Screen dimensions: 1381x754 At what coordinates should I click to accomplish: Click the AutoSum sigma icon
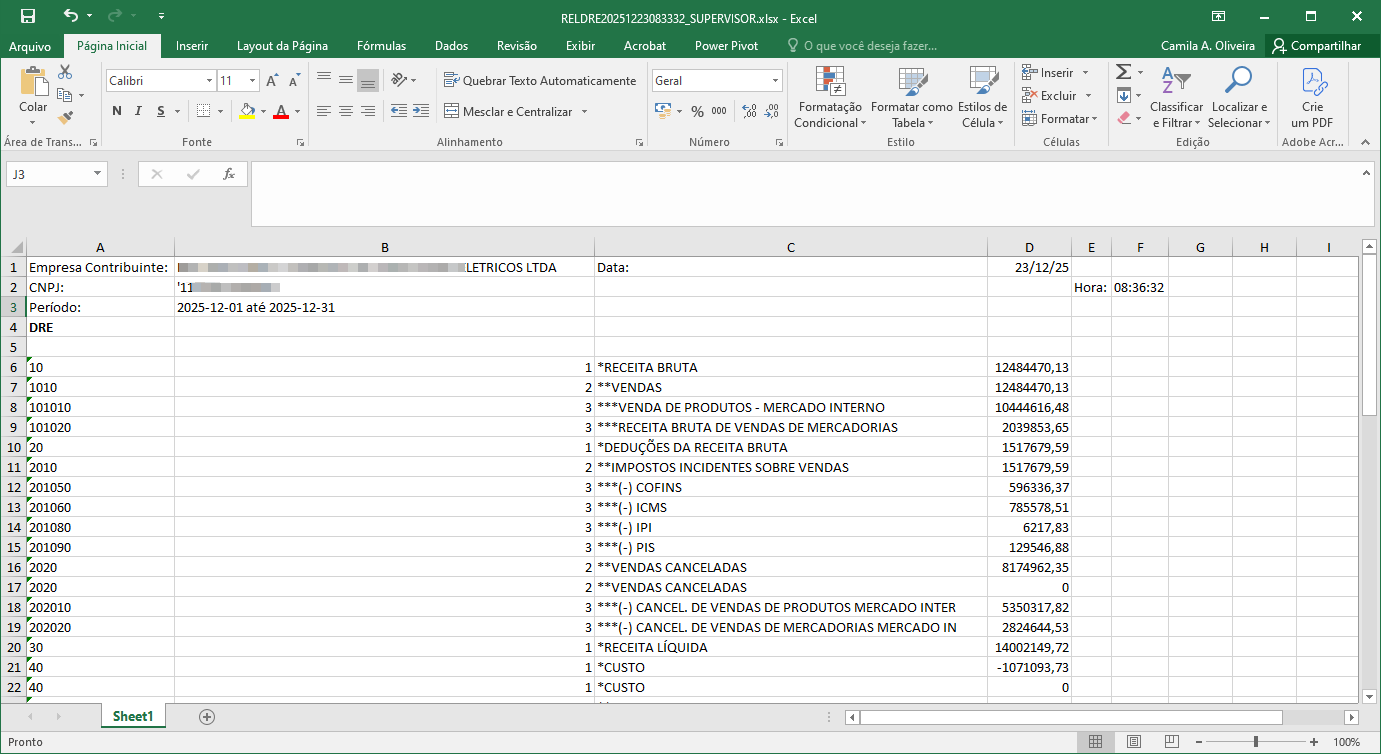point(1124,72)
